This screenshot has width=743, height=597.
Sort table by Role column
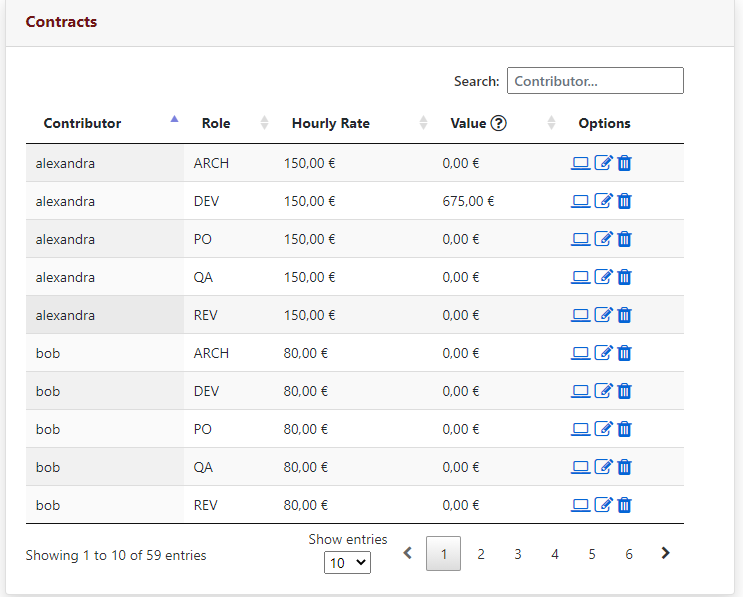click(229, 123)
